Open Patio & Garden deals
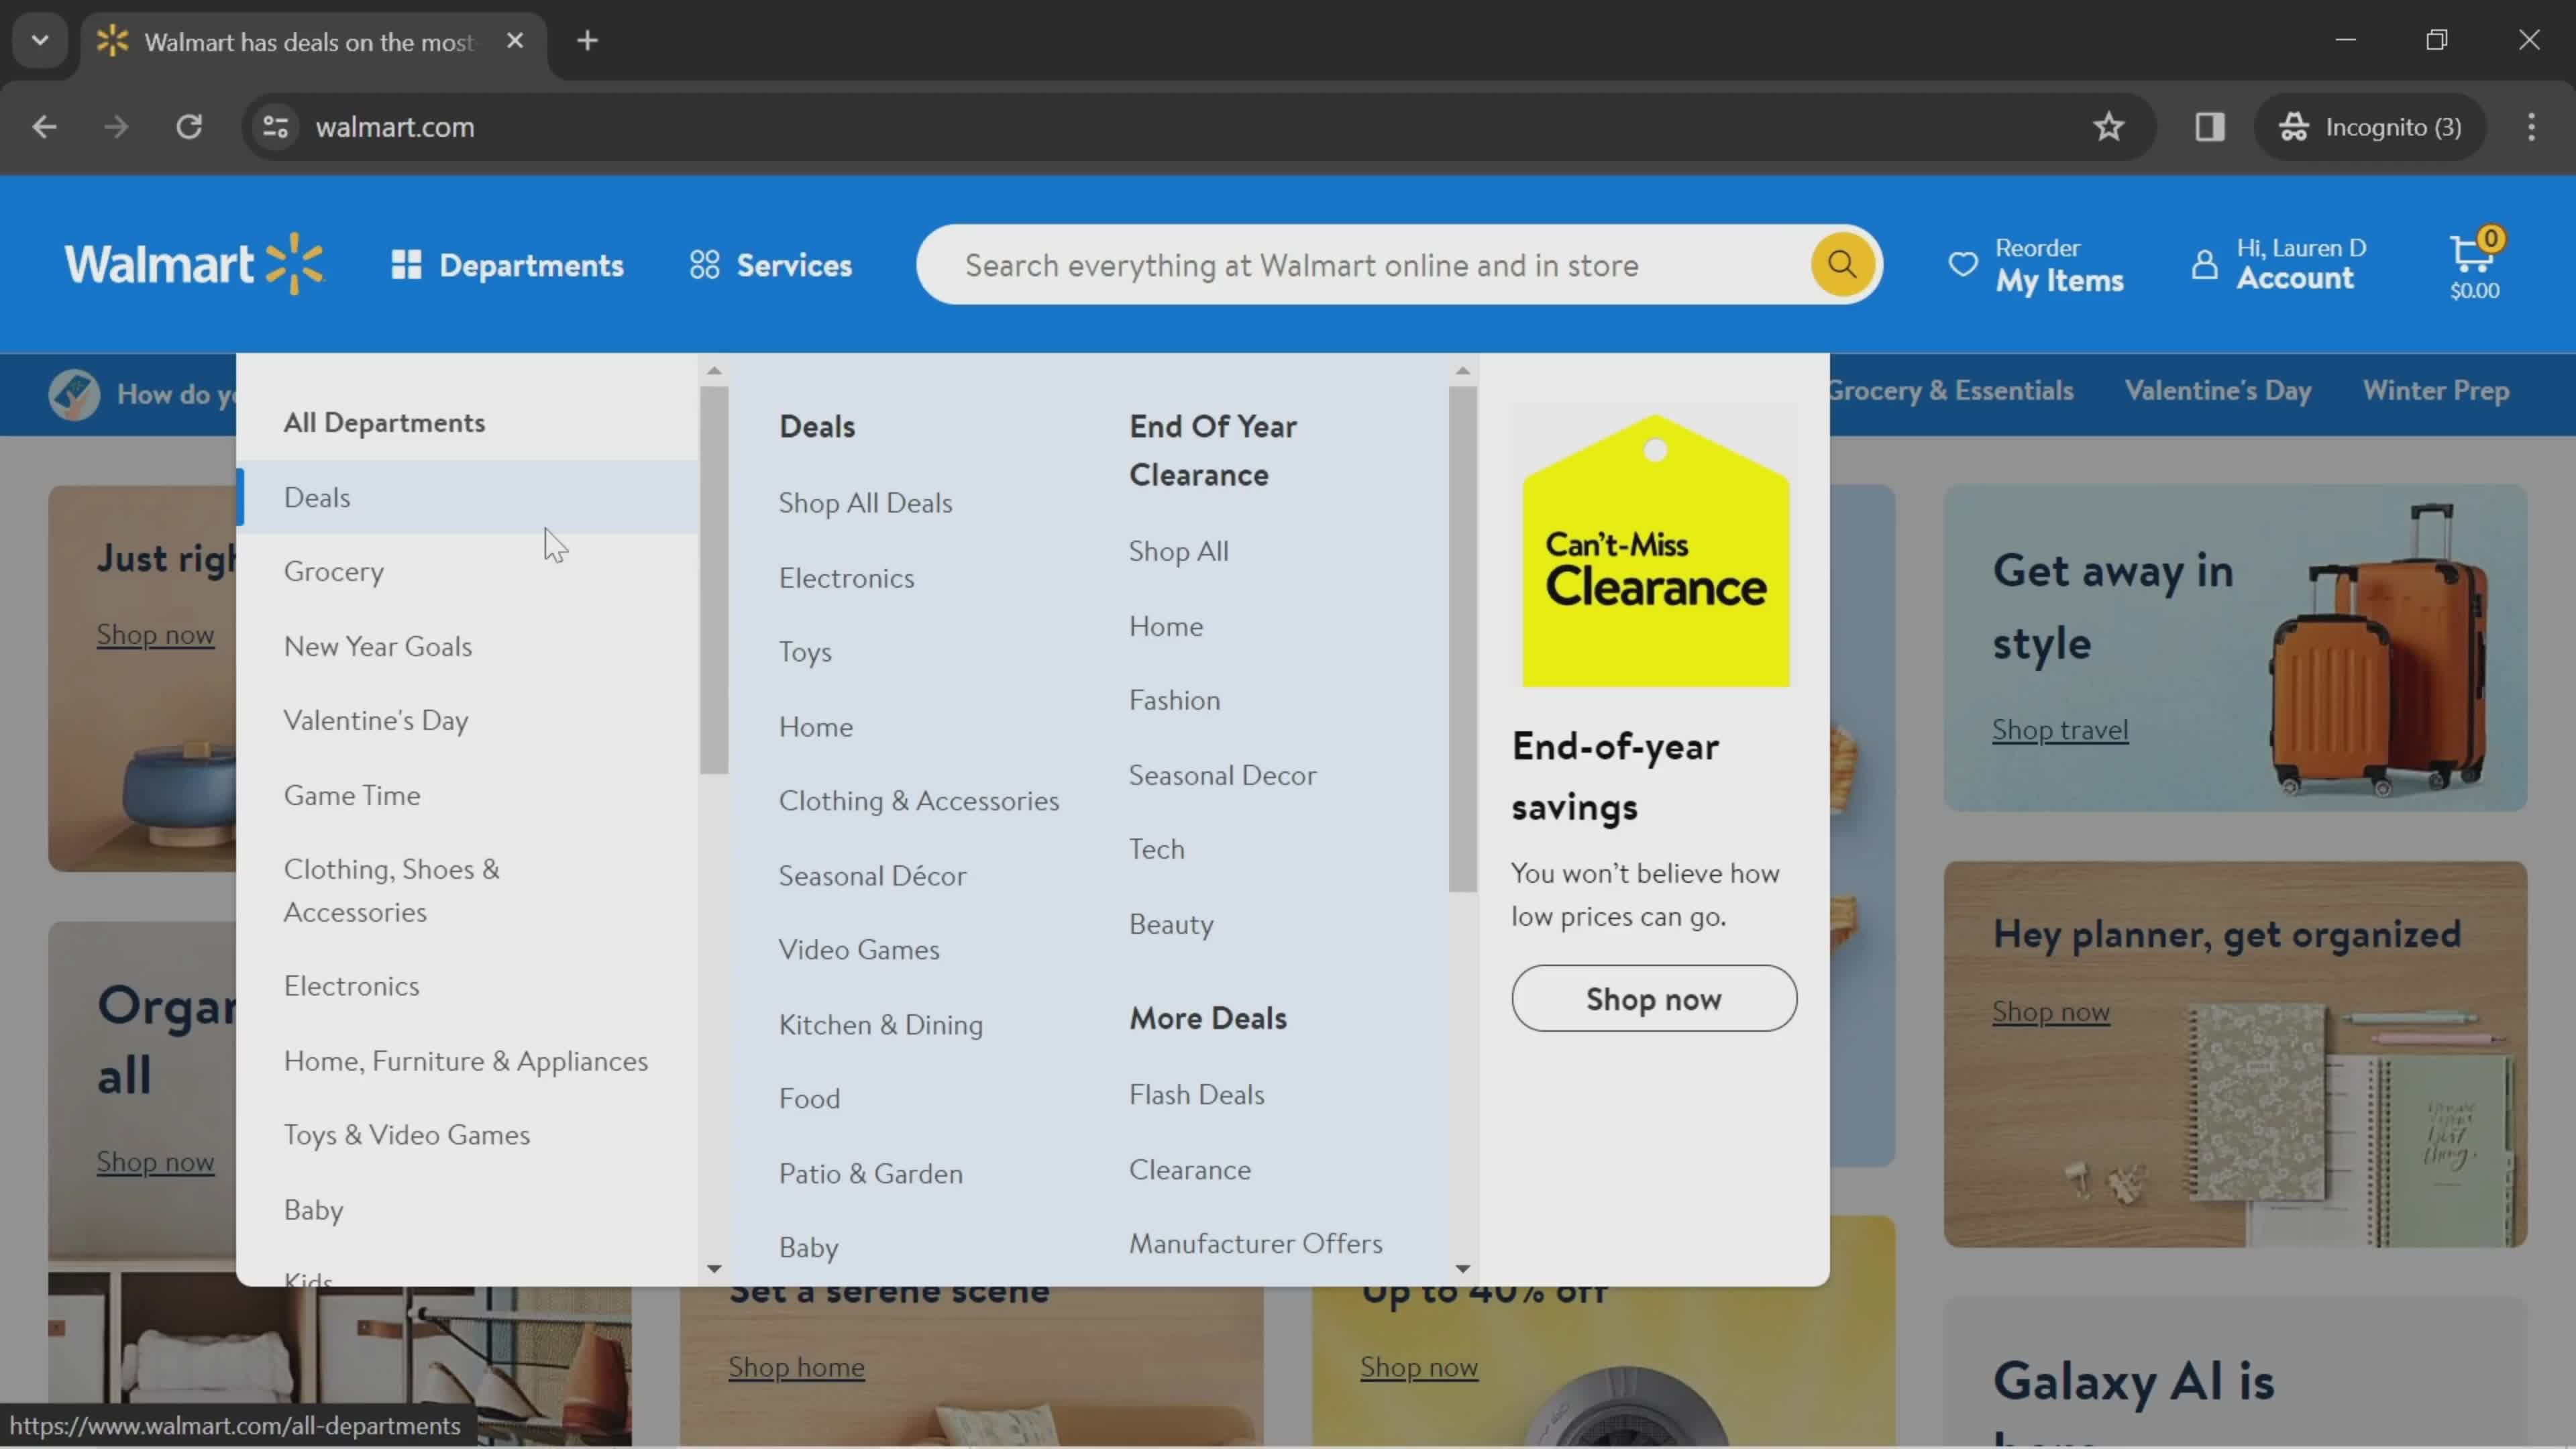 (x=871, y=1174)
